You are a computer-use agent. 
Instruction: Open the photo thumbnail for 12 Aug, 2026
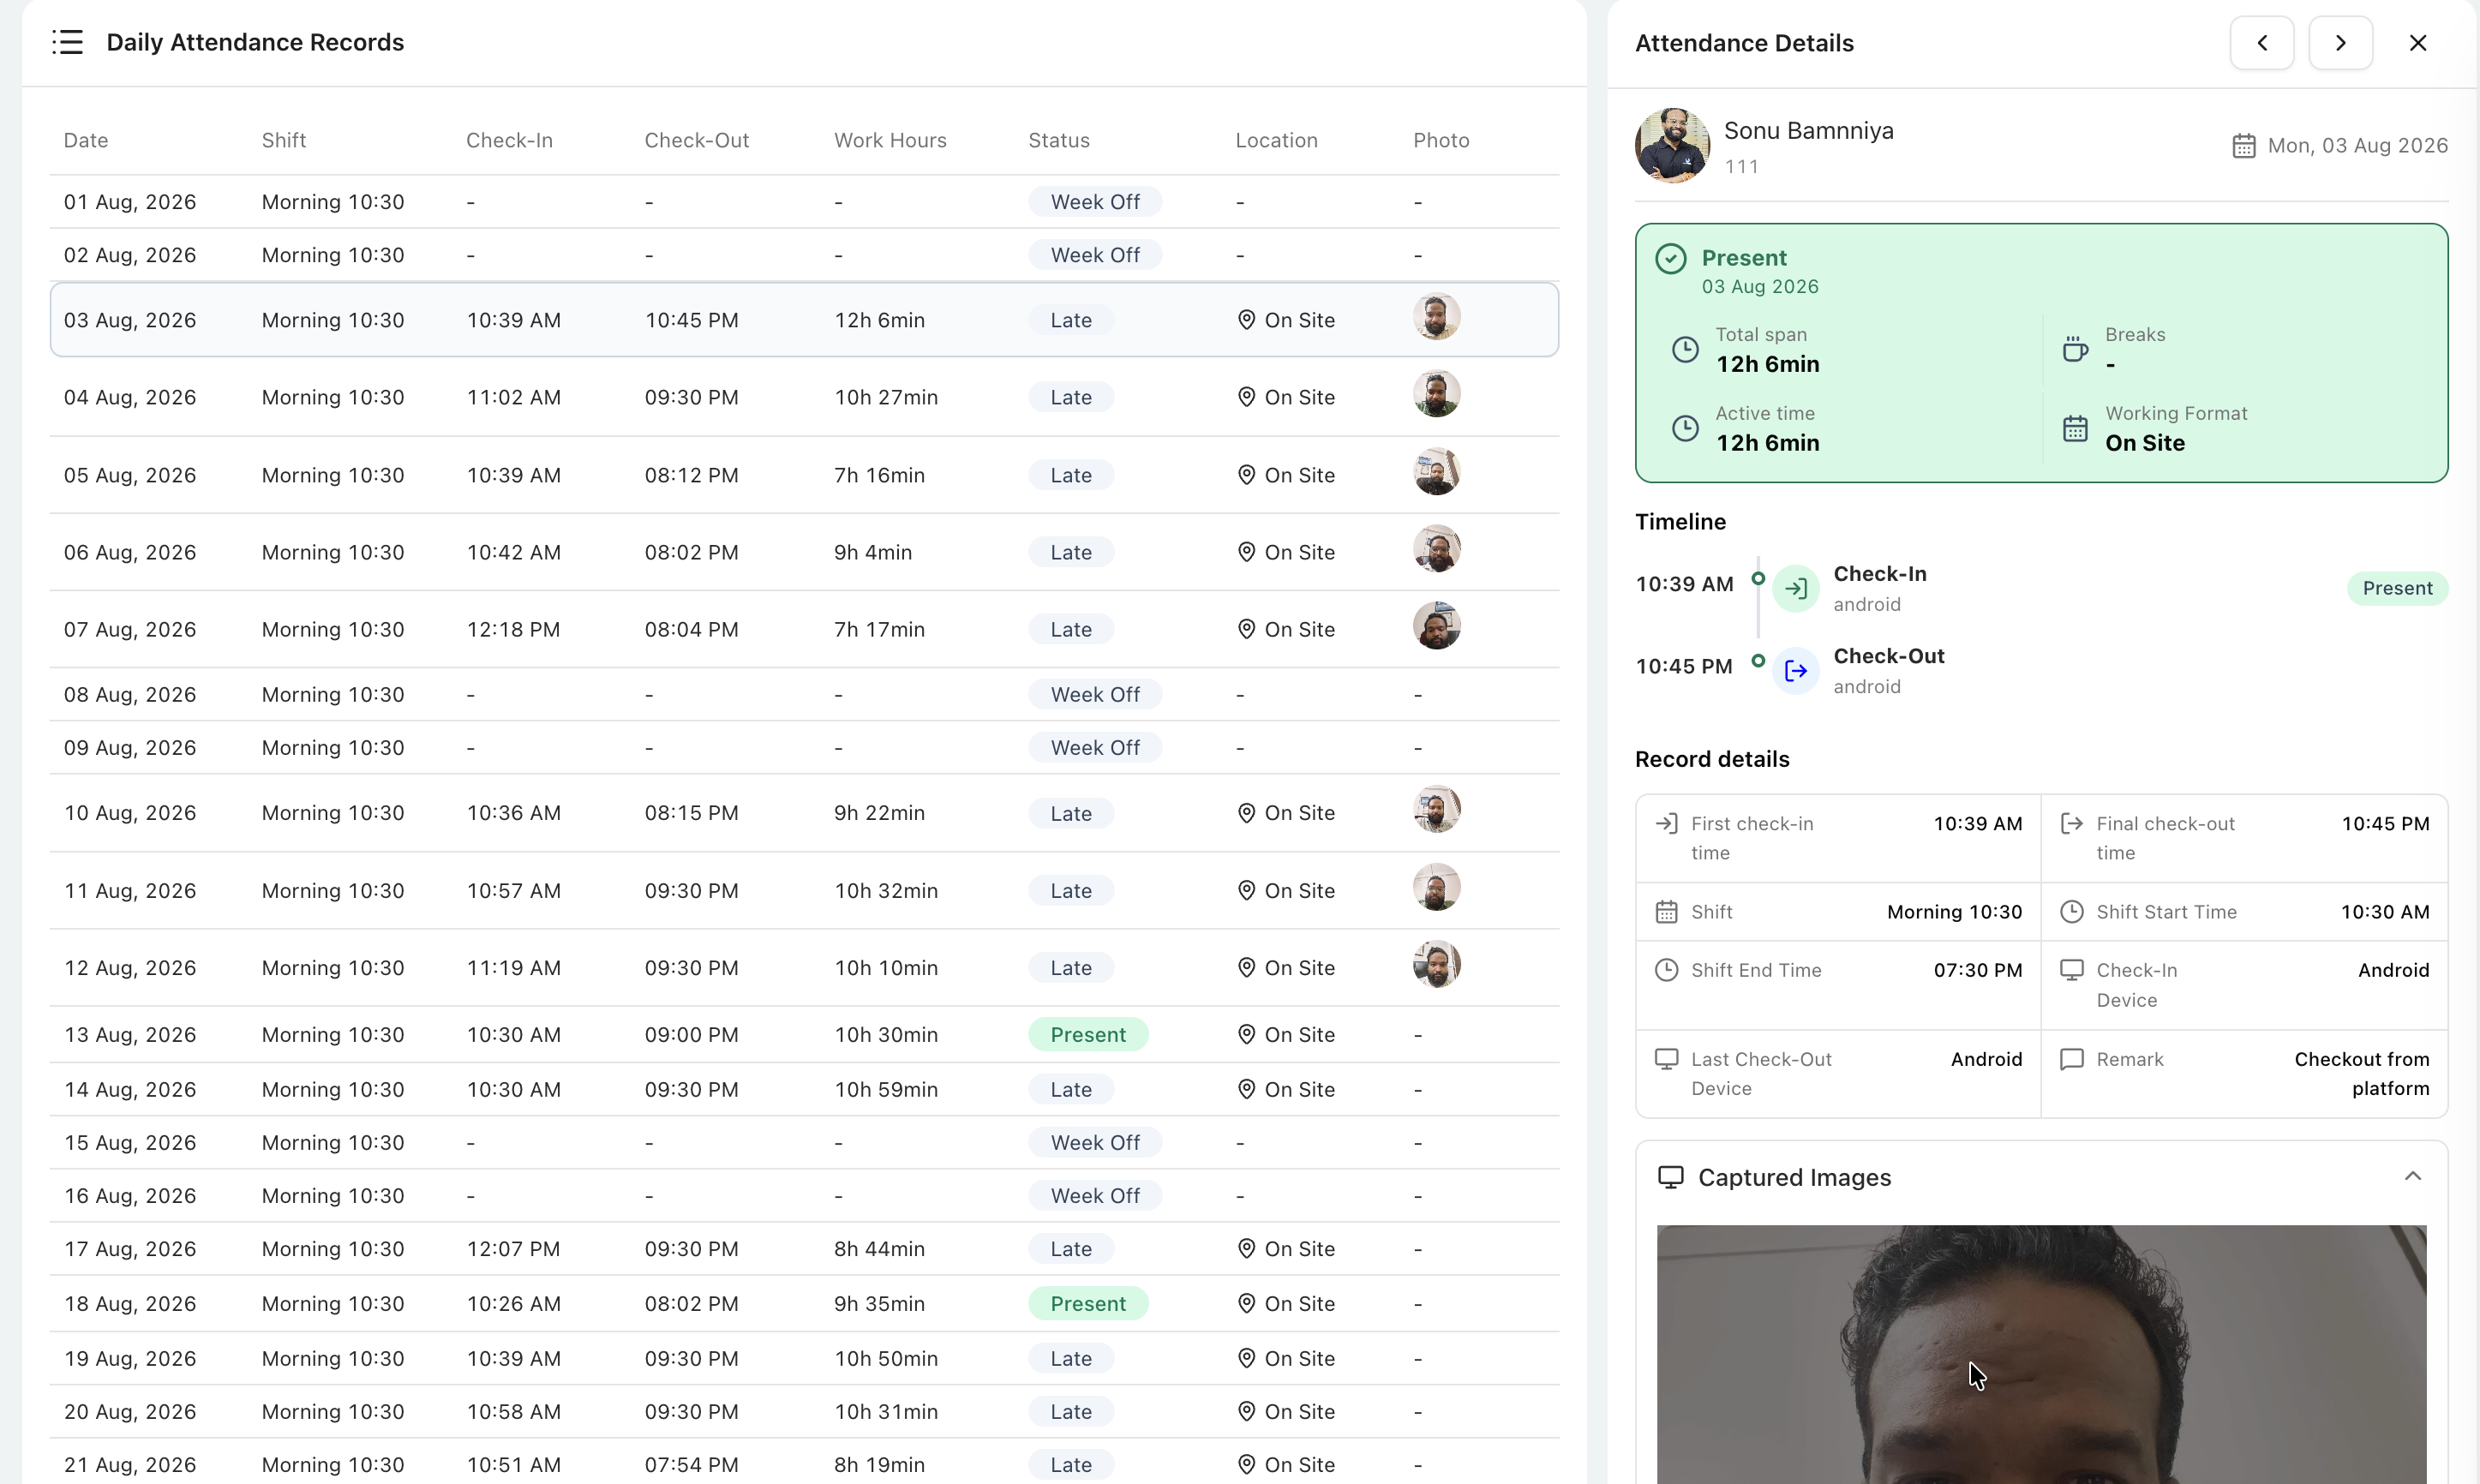point(1436,965)
